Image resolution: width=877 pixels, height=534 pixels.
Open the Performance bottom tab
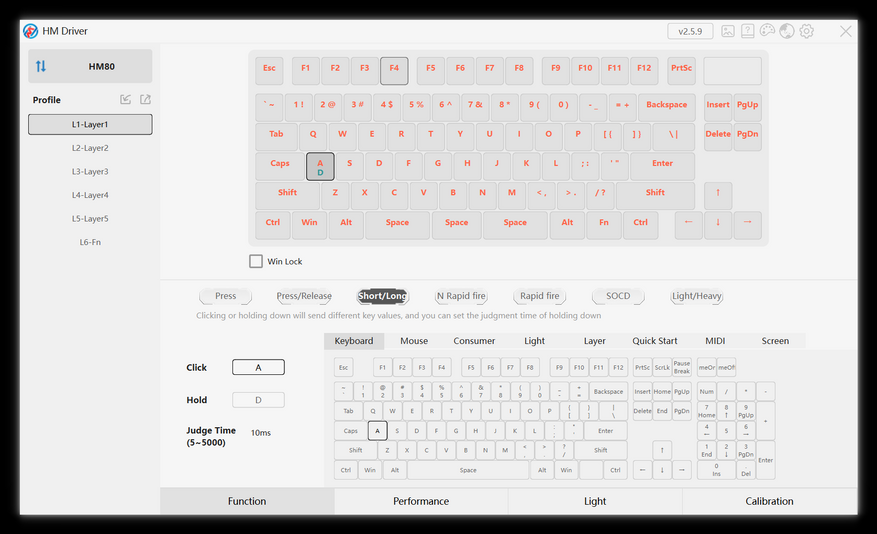tap(421, 501)
